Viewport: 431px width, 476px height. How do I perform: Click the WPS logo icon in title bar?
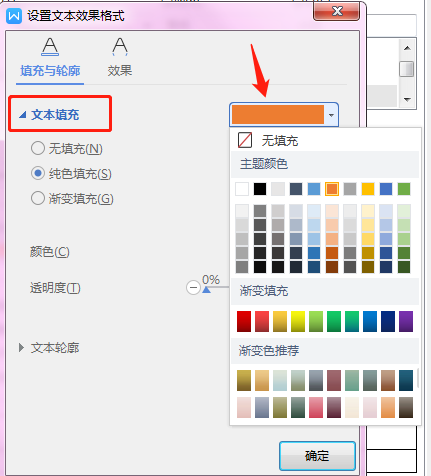(14, 15)
